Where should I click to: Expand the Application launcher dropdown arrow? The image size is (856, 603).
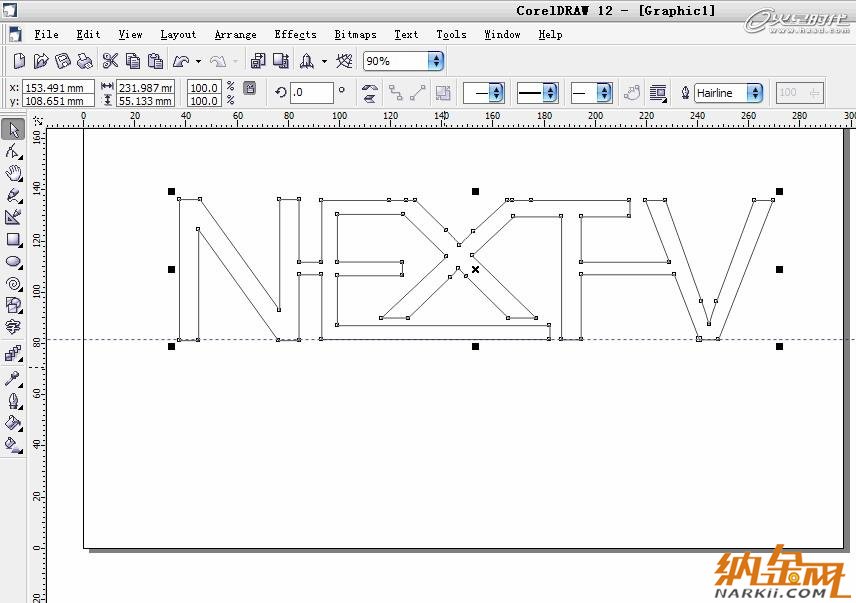pos(324,61)
